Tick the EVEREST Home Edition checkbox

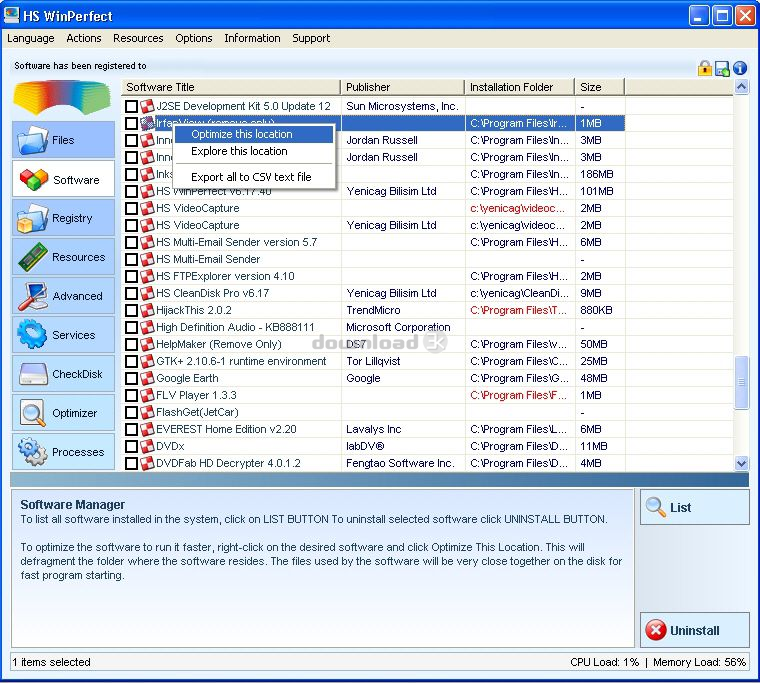(131, 429)
